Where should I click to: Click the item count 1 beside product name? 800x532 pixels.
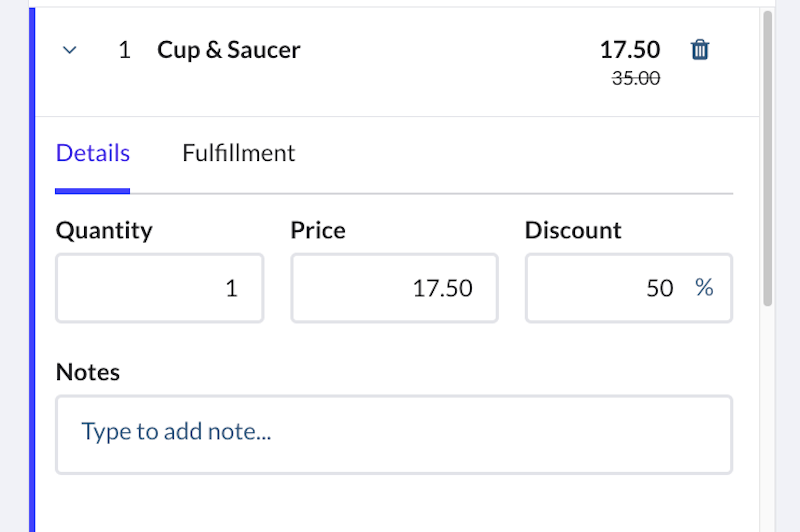(124, 50)
